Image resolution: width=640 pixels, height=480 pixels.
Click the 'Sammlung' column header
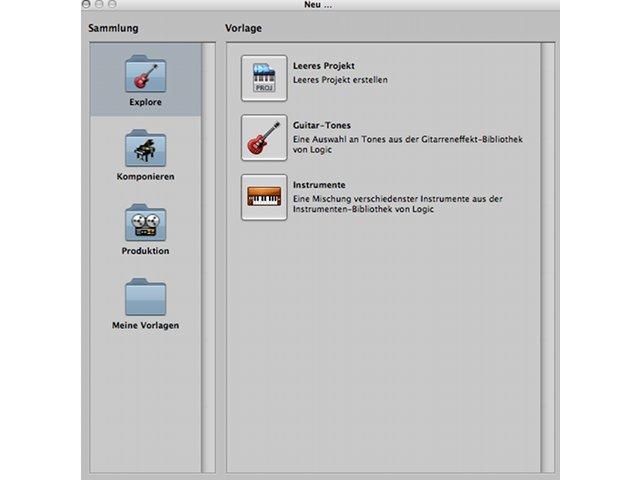(x=113, y=28)
